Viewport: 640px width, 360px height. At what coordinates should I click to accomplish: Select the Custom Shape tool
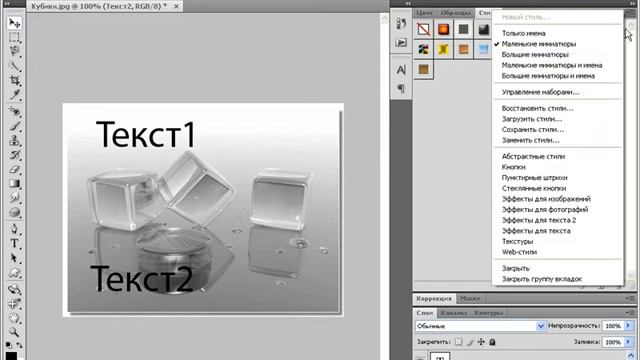[14, 272]
